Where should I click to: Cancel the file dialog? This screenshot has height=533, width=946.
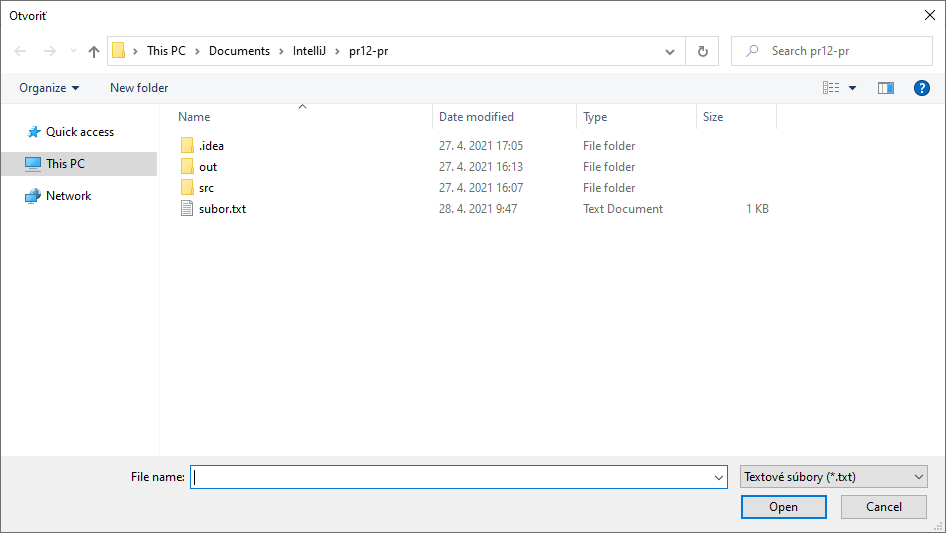[884, 507]
